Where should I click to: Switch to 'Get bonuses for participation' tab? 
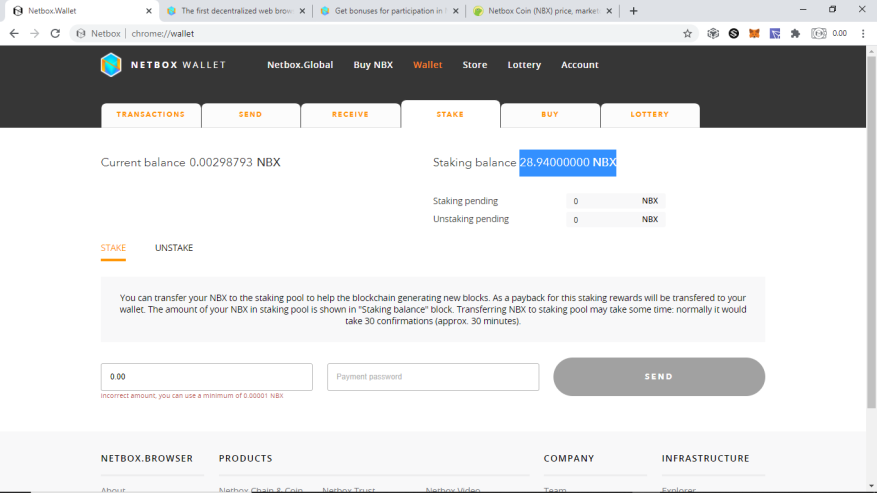coord(389,11)
